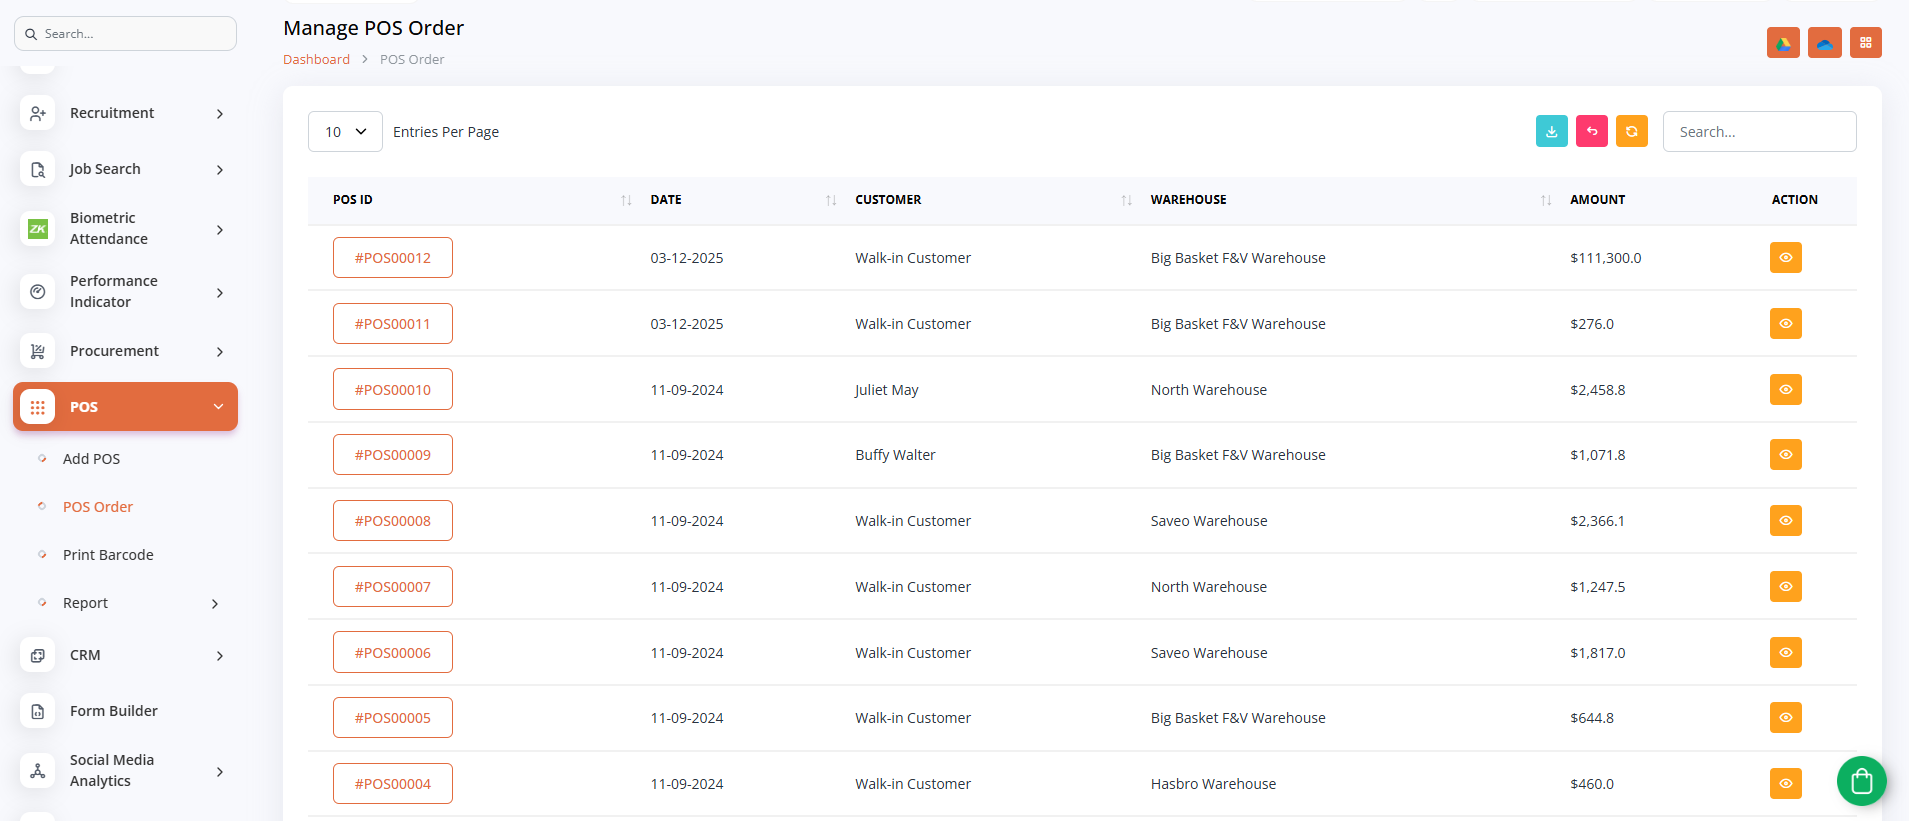Click the table search input field
Image resolution: width=1909 pixels, height=821 pixels.
1758,132
